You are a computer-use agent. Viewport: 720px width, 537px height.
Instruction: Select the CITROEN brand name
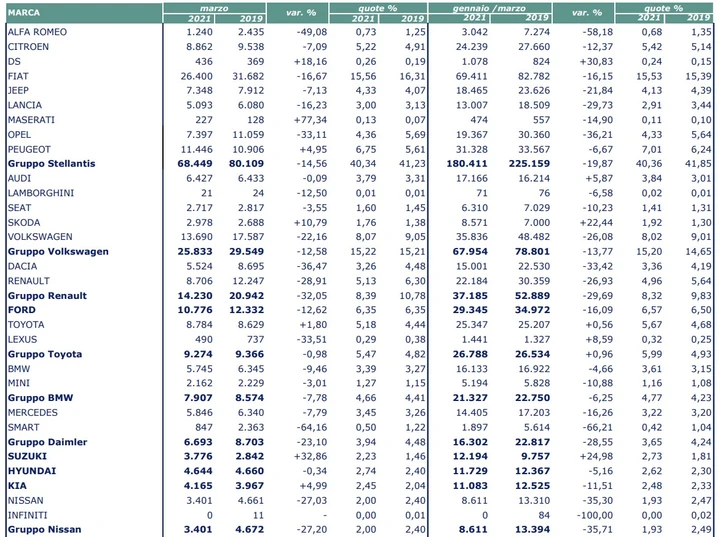[x=28, y=47]
